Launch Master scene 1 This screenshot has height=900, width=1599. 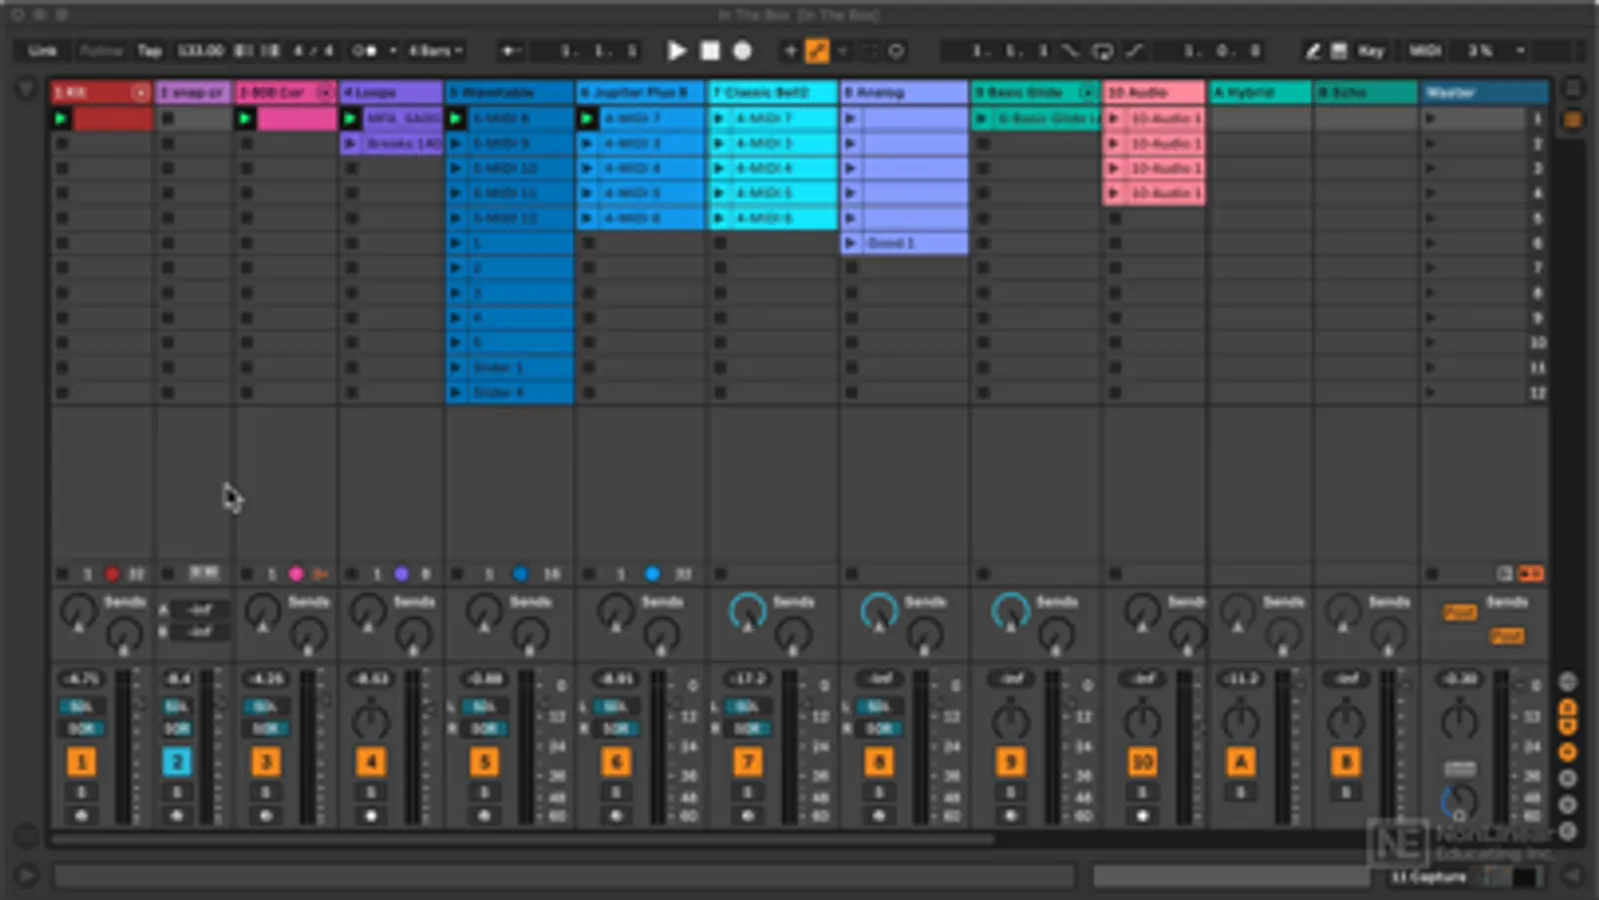[x=1431, y=119]
